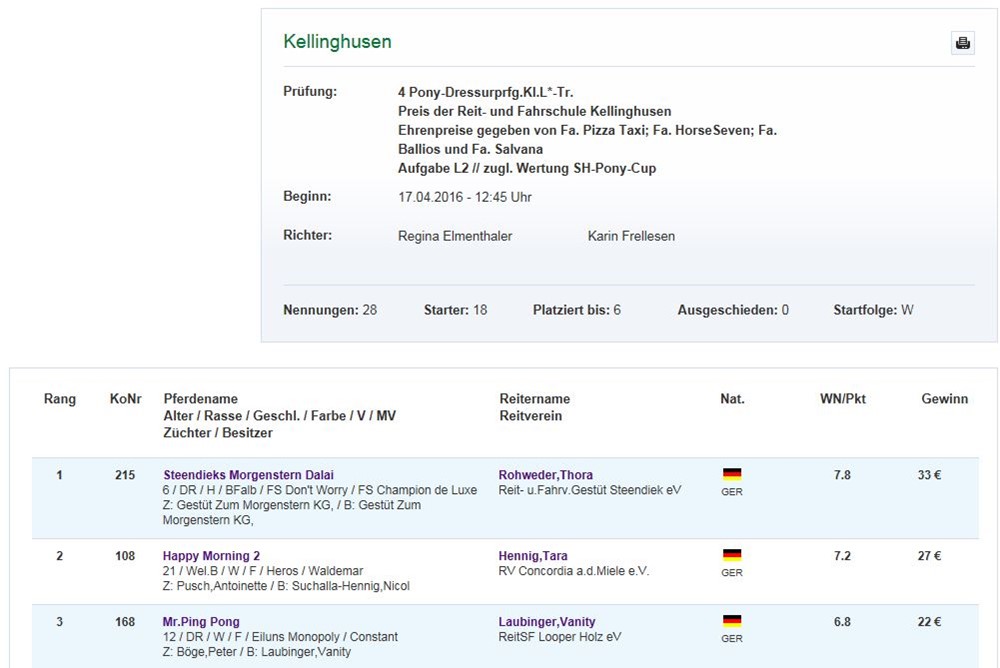Click the Nat. column header
1000x668 pixels.
[x=732, y=399]
